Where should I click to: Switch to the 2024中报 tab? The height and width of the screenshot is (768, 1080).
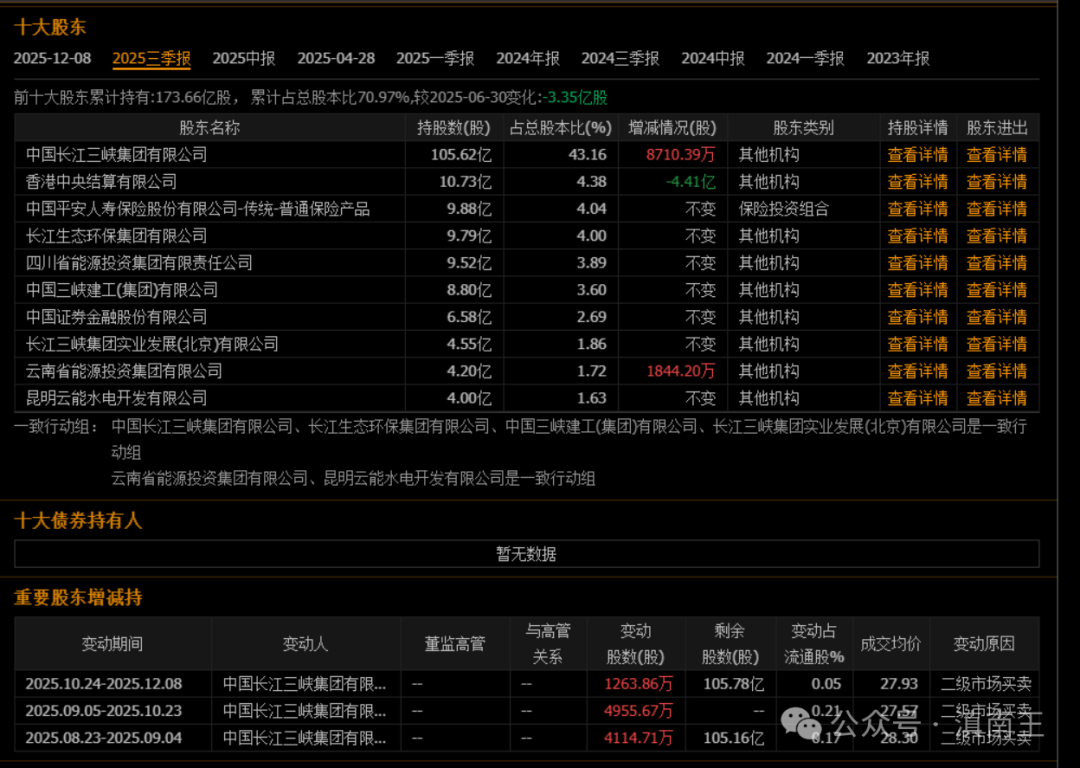713,59
